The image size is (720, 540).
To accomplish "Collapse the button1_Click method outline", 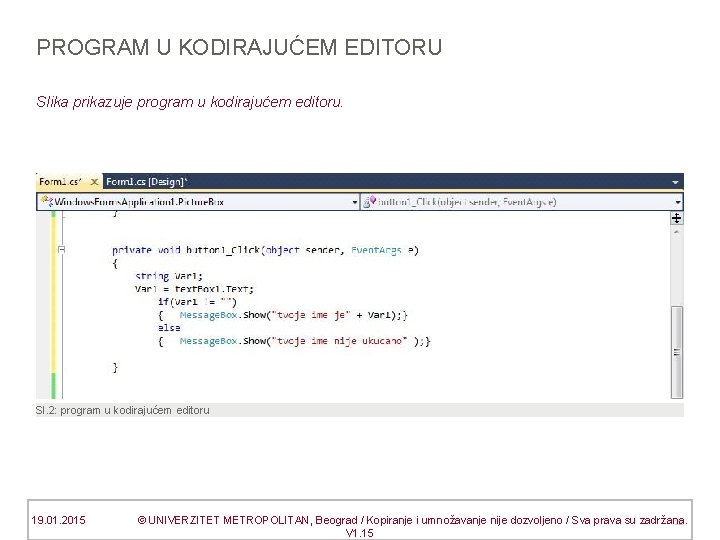I will click(62, 249).
